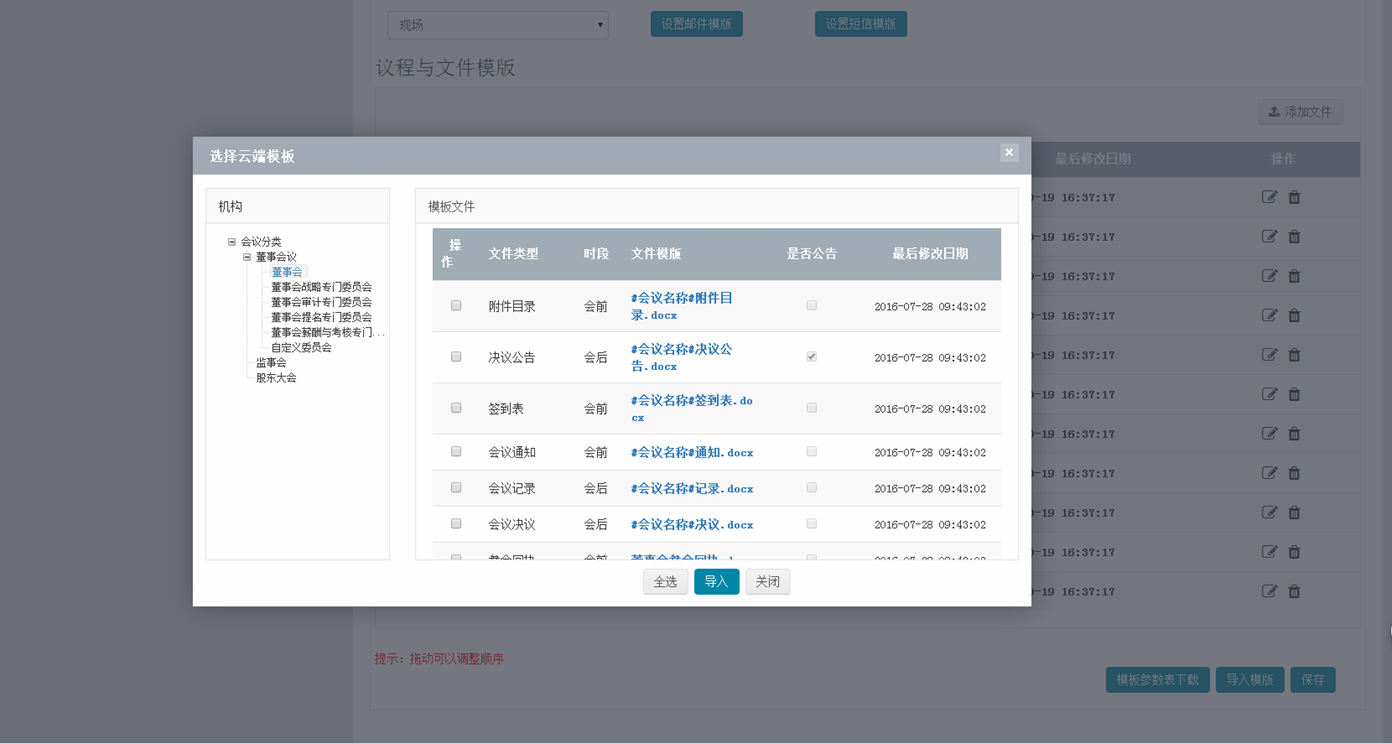Select 董事会薪酬与考核专门... tree node

tap(328, 332)
